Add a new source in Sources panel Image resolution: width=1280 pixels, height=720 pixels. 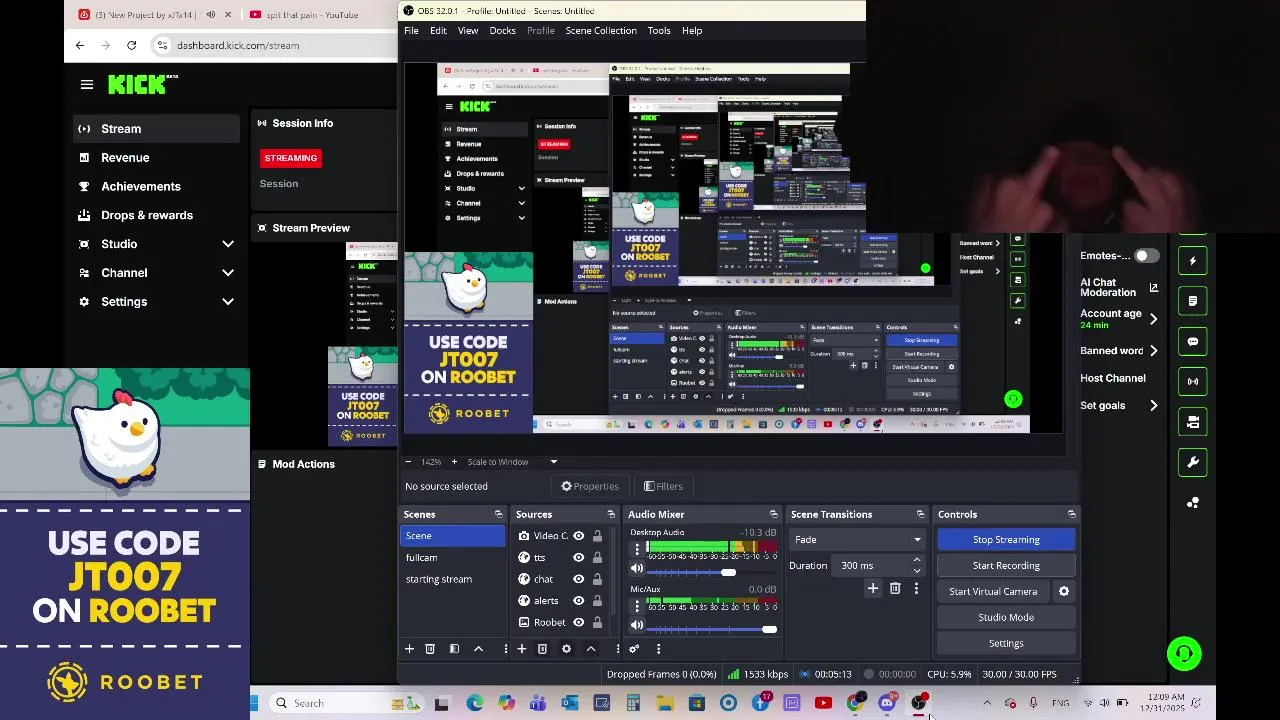pyautogui.click(x=521, y=649)
